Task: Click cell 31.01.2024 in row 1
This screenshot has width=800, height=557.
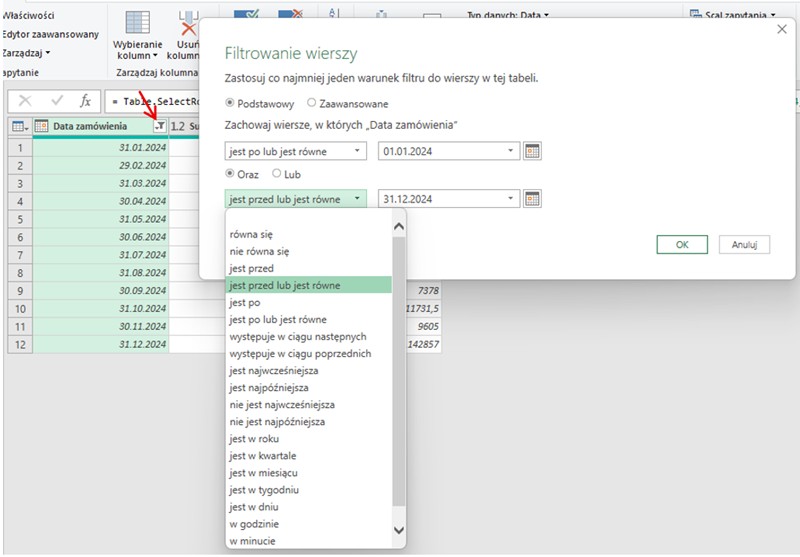Action: (101, 147)
